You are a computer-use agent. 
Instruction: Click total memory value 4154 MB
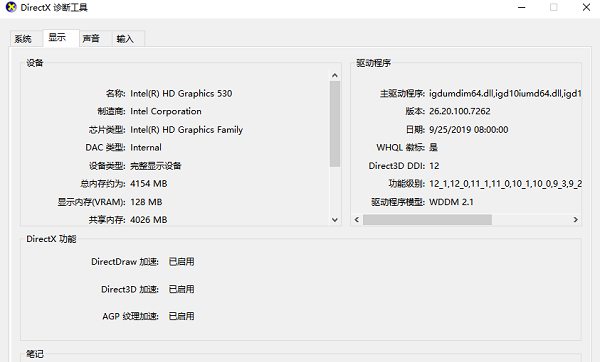148,184
